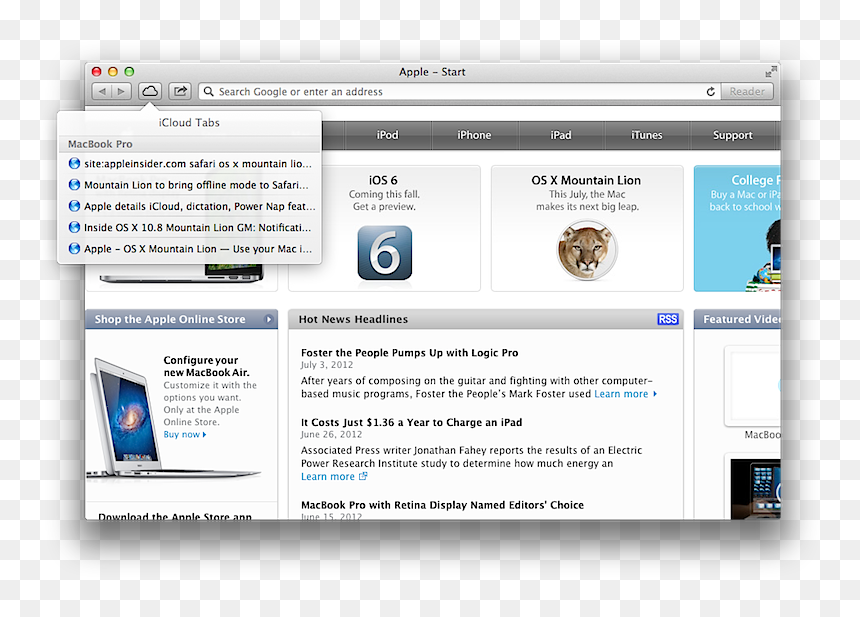The image size is (860, 617).
Task: Open Apple details iCloud, dictation tab entry
Action: (190, 206)
